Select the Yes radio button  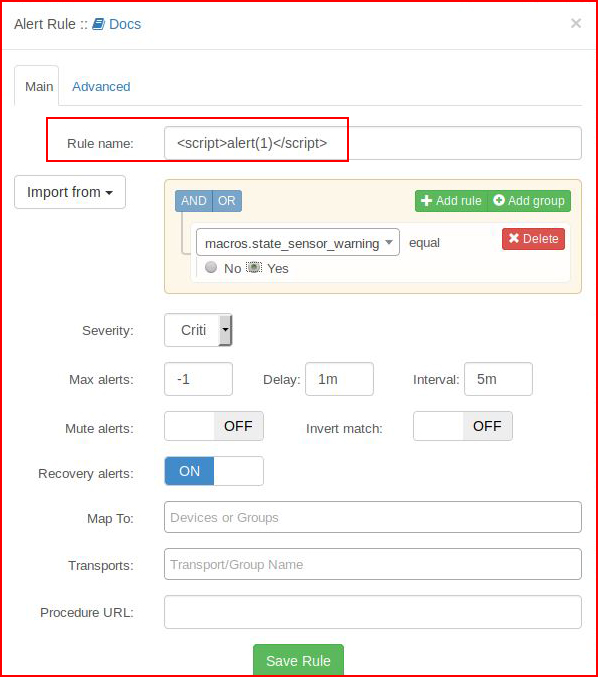254,267
